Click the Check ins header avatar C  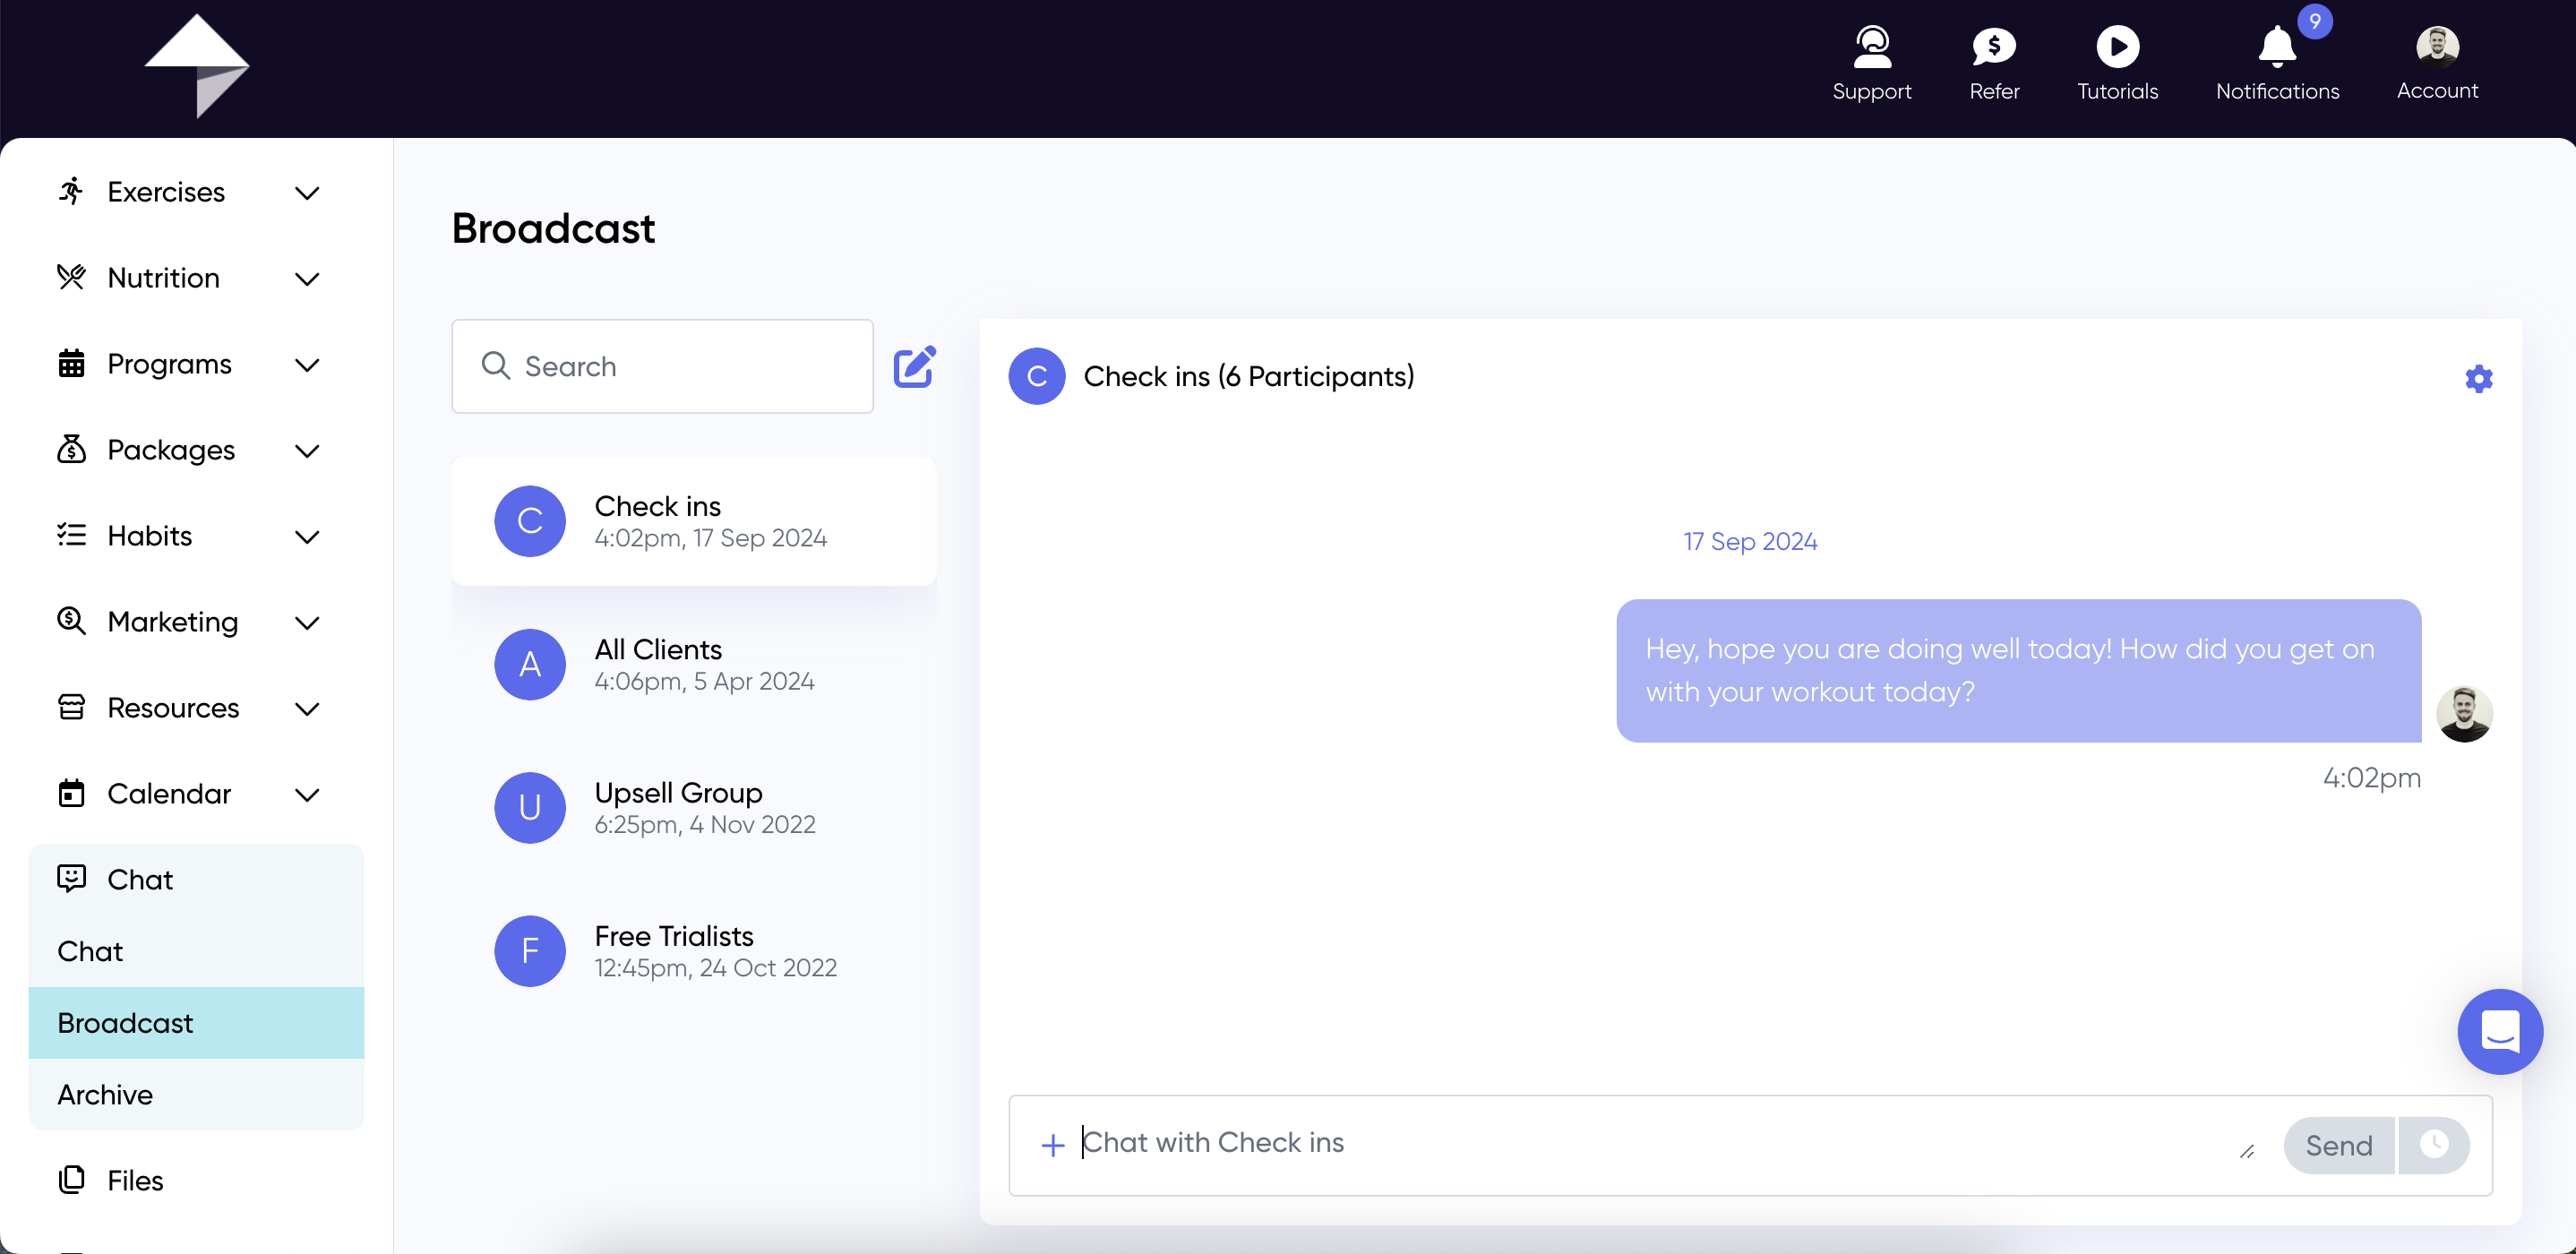1036,376
